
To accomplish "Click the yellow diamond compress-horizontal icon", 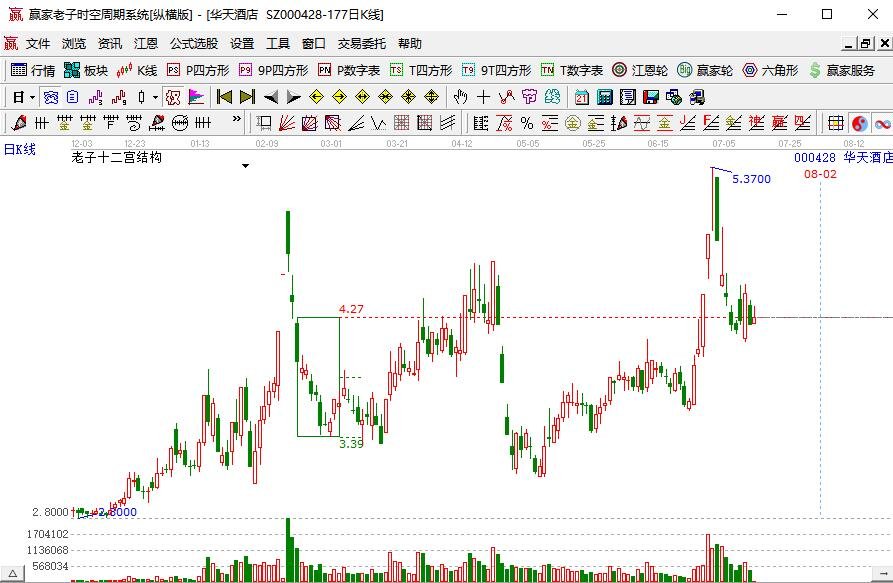I will pyautogui.click(x=386, y=97).
